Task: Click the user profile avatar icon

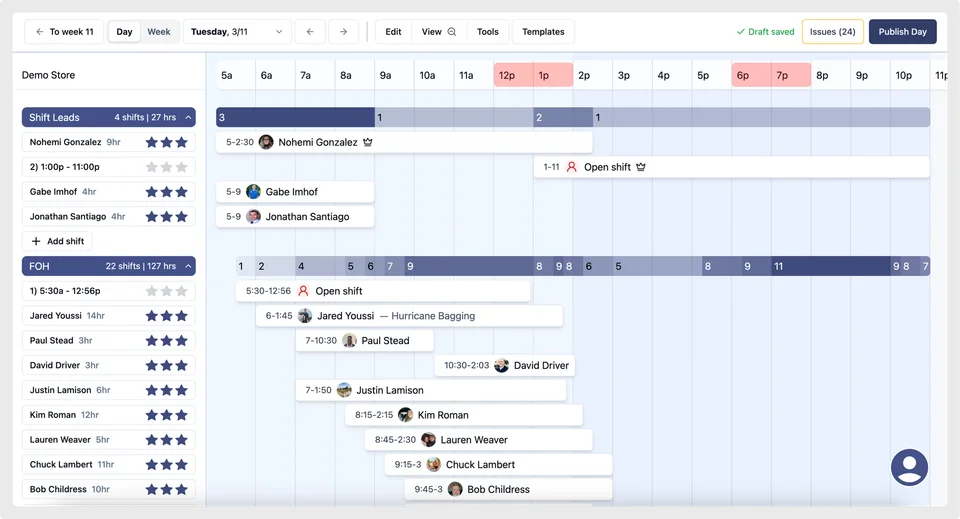Action: click(x=909, y=467)
